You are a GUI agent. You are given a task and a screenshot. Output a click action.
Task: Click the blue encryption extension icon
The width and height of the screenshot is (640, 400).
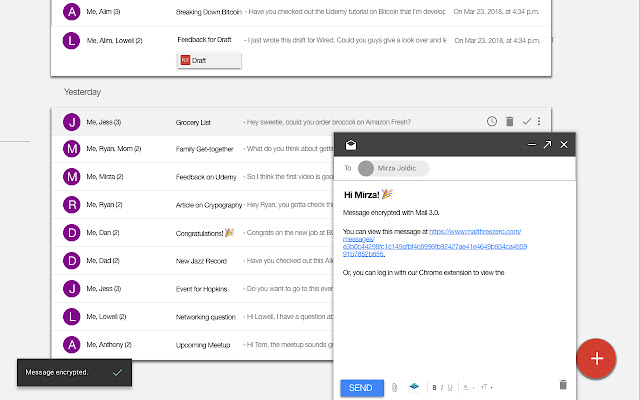pos(414,387)
